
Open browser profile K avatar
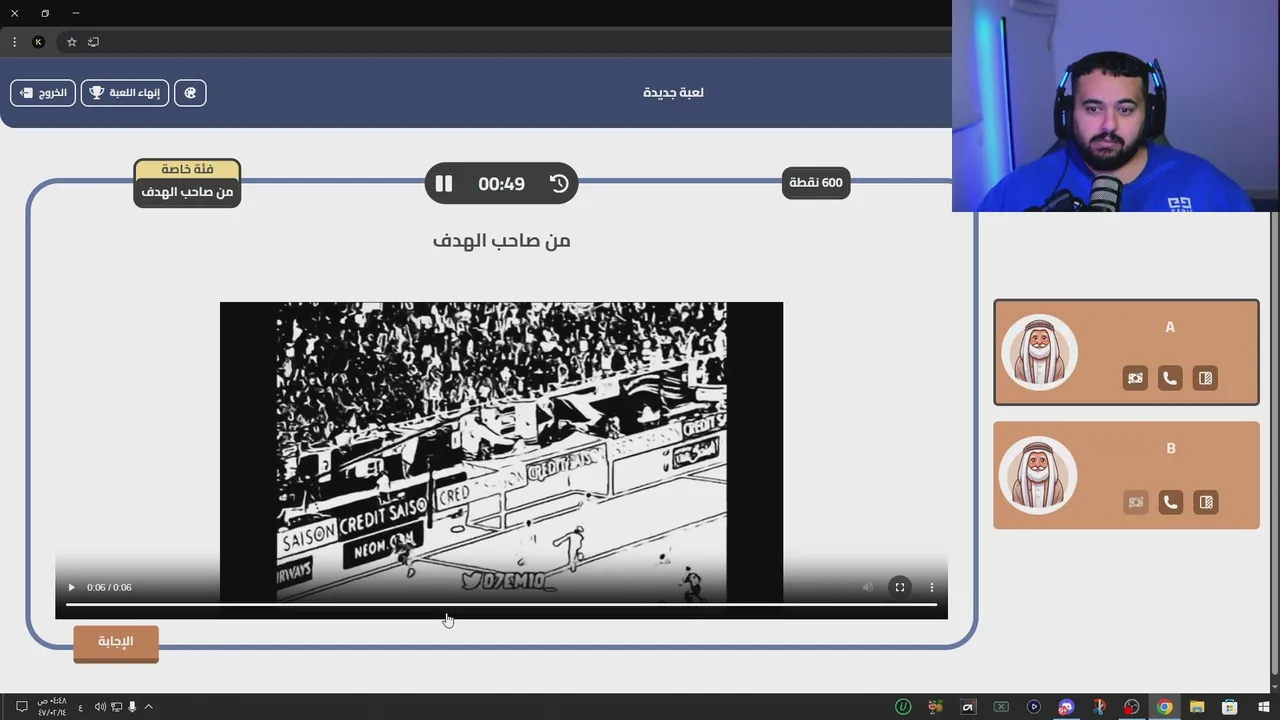[38, 42]
